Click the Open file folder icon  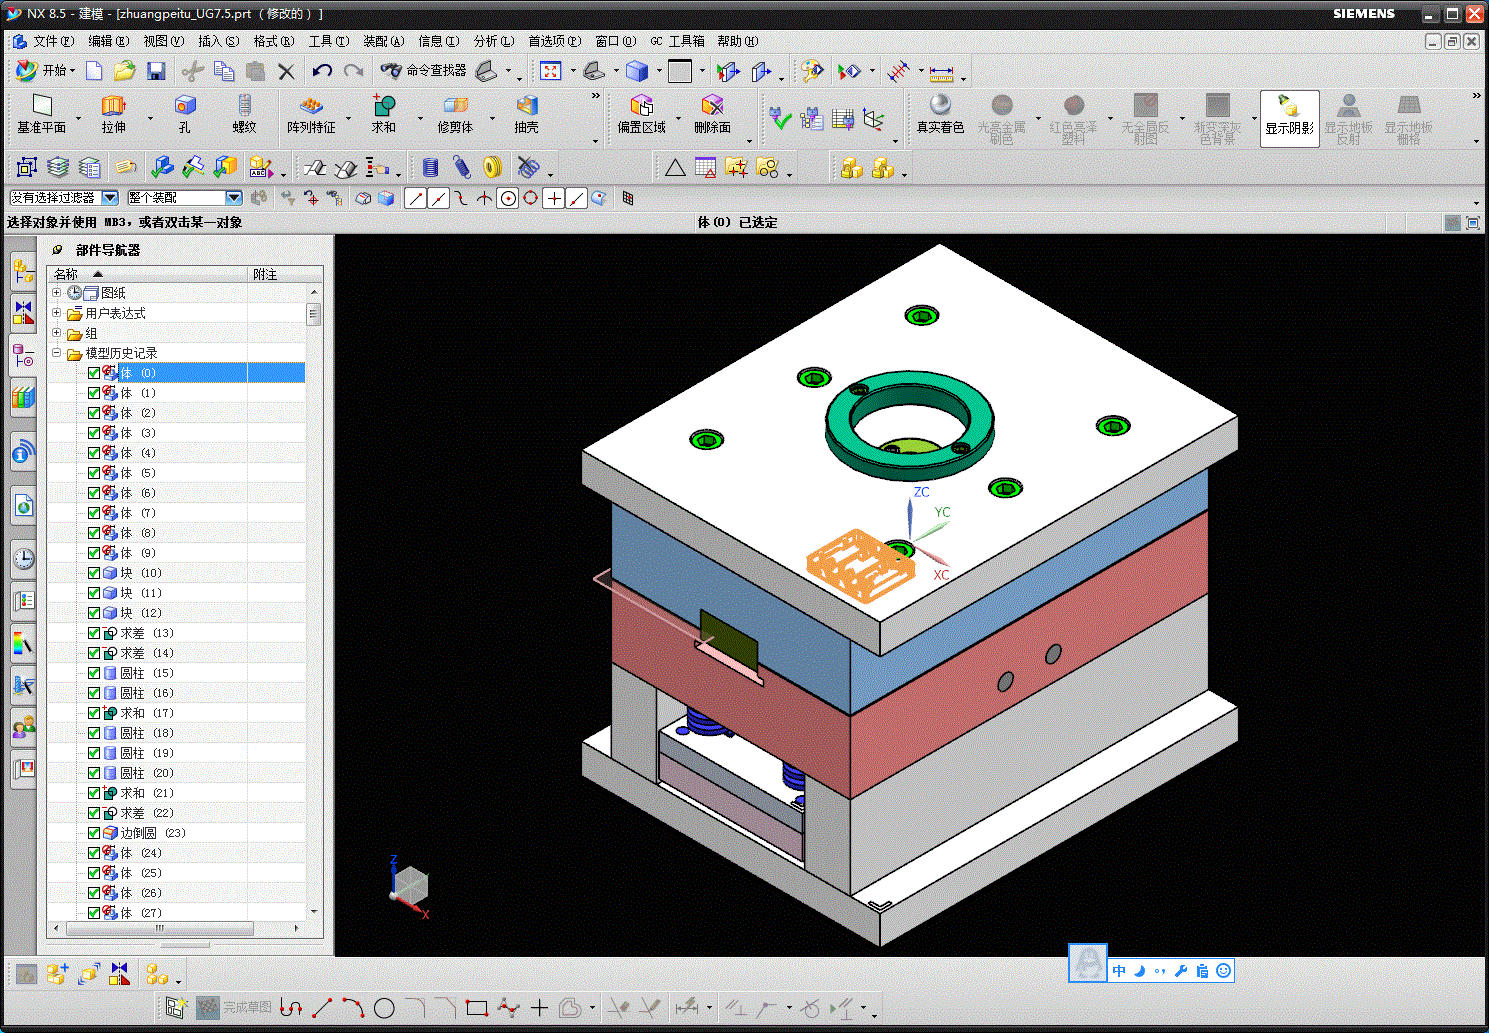click(124, 70)
